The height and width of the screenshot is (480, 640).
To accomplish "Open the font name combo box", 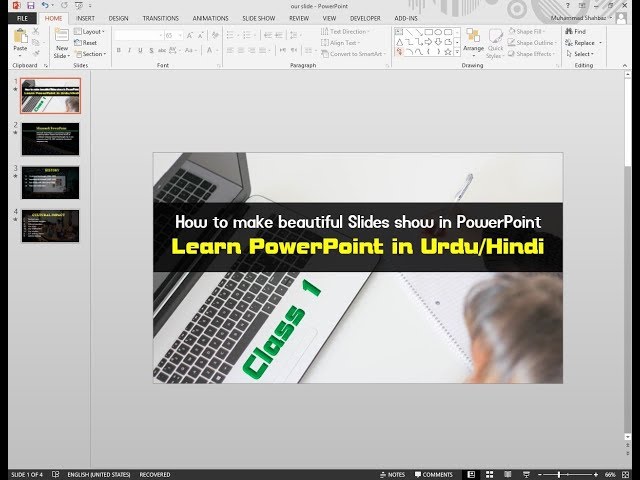I will 139,36.
